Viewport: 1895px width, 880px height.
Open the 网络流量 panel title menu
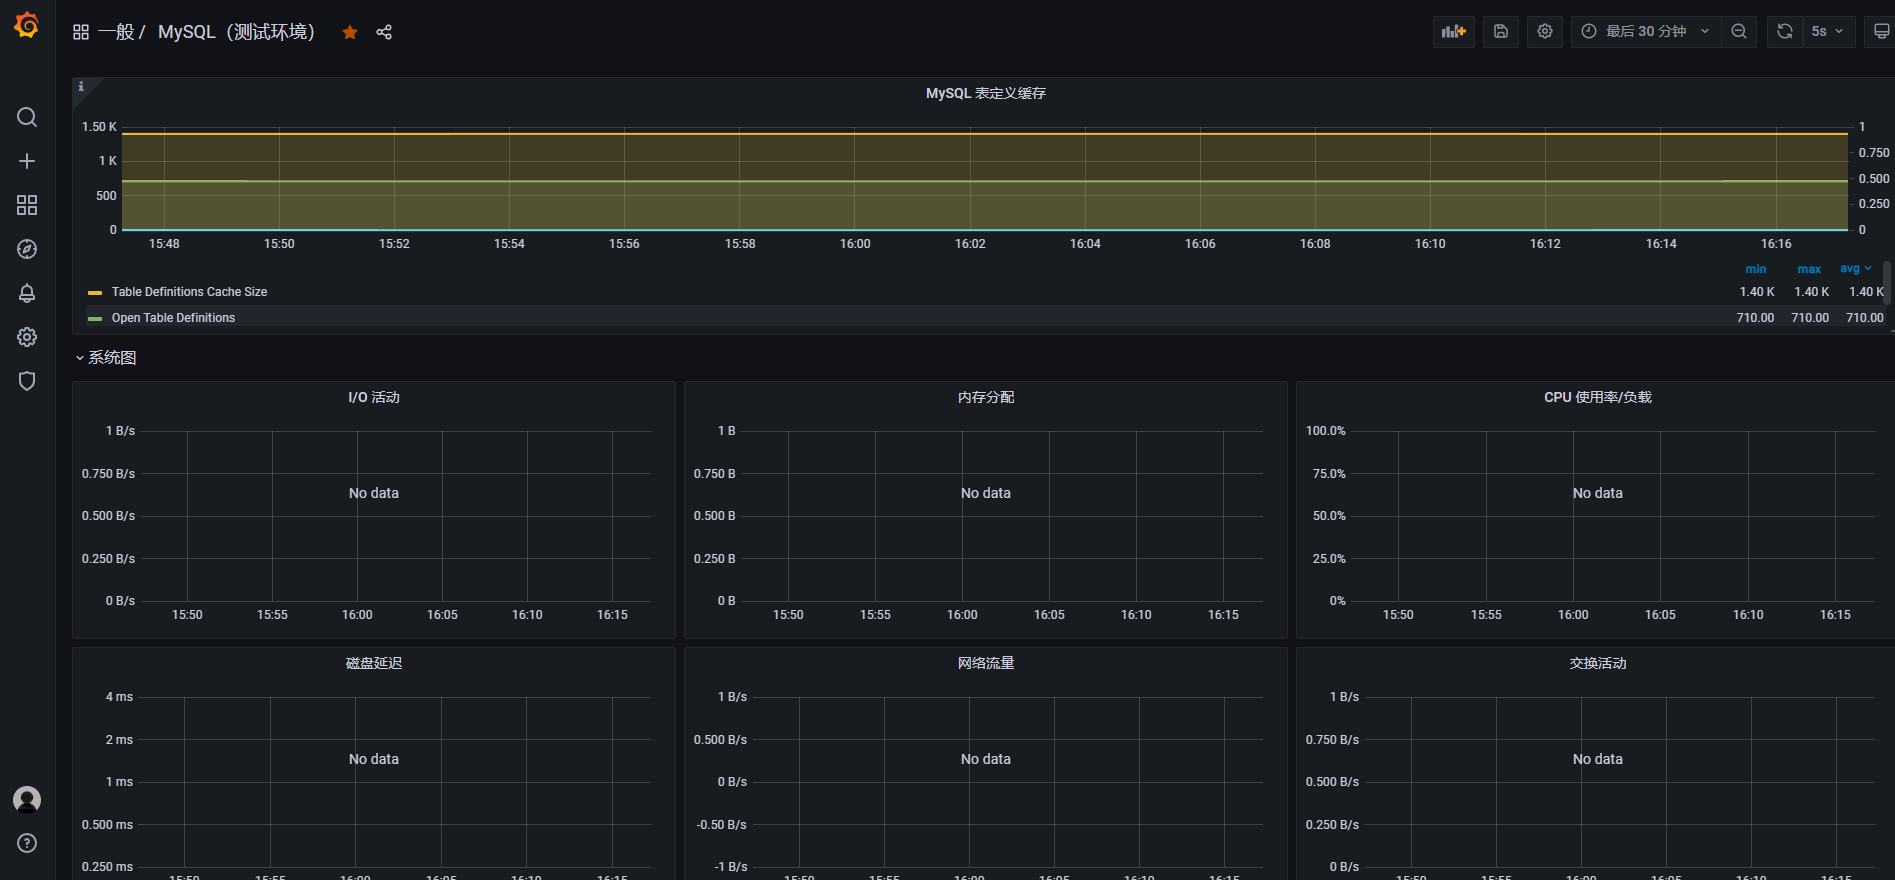pyautogui.click(x=986, y=663)
